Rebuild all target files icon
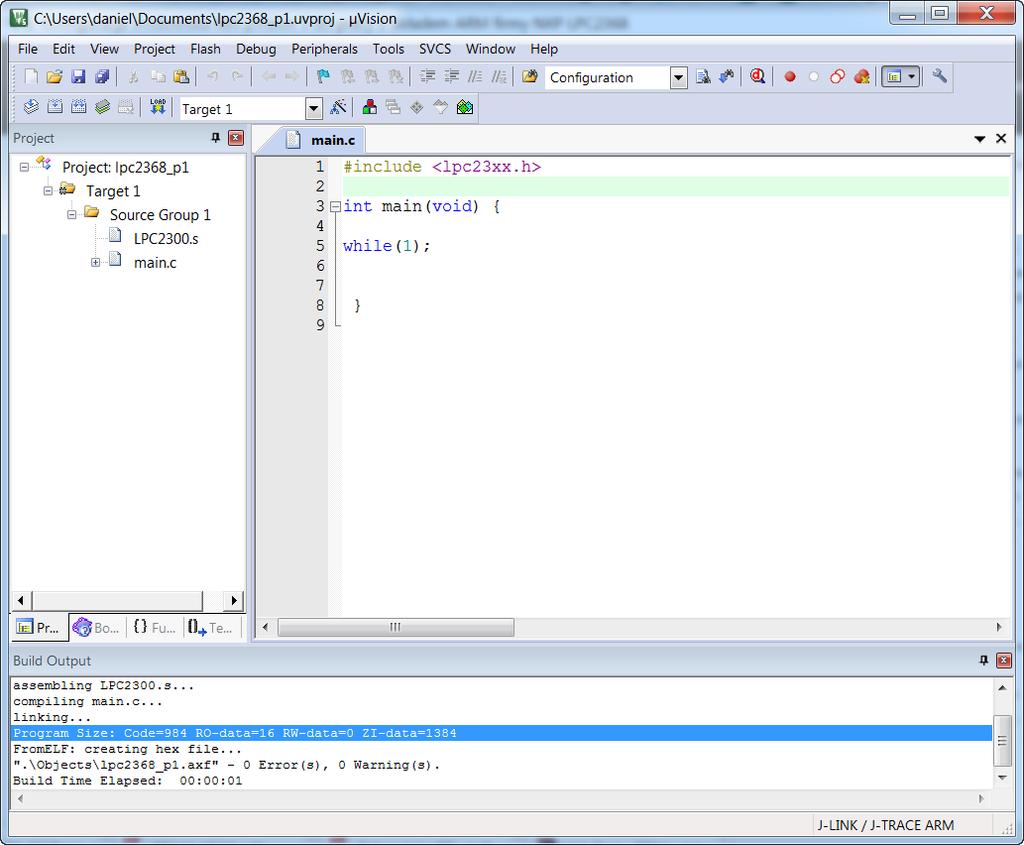This screenshot has width=1024, height=845. (x=78, y=107)
